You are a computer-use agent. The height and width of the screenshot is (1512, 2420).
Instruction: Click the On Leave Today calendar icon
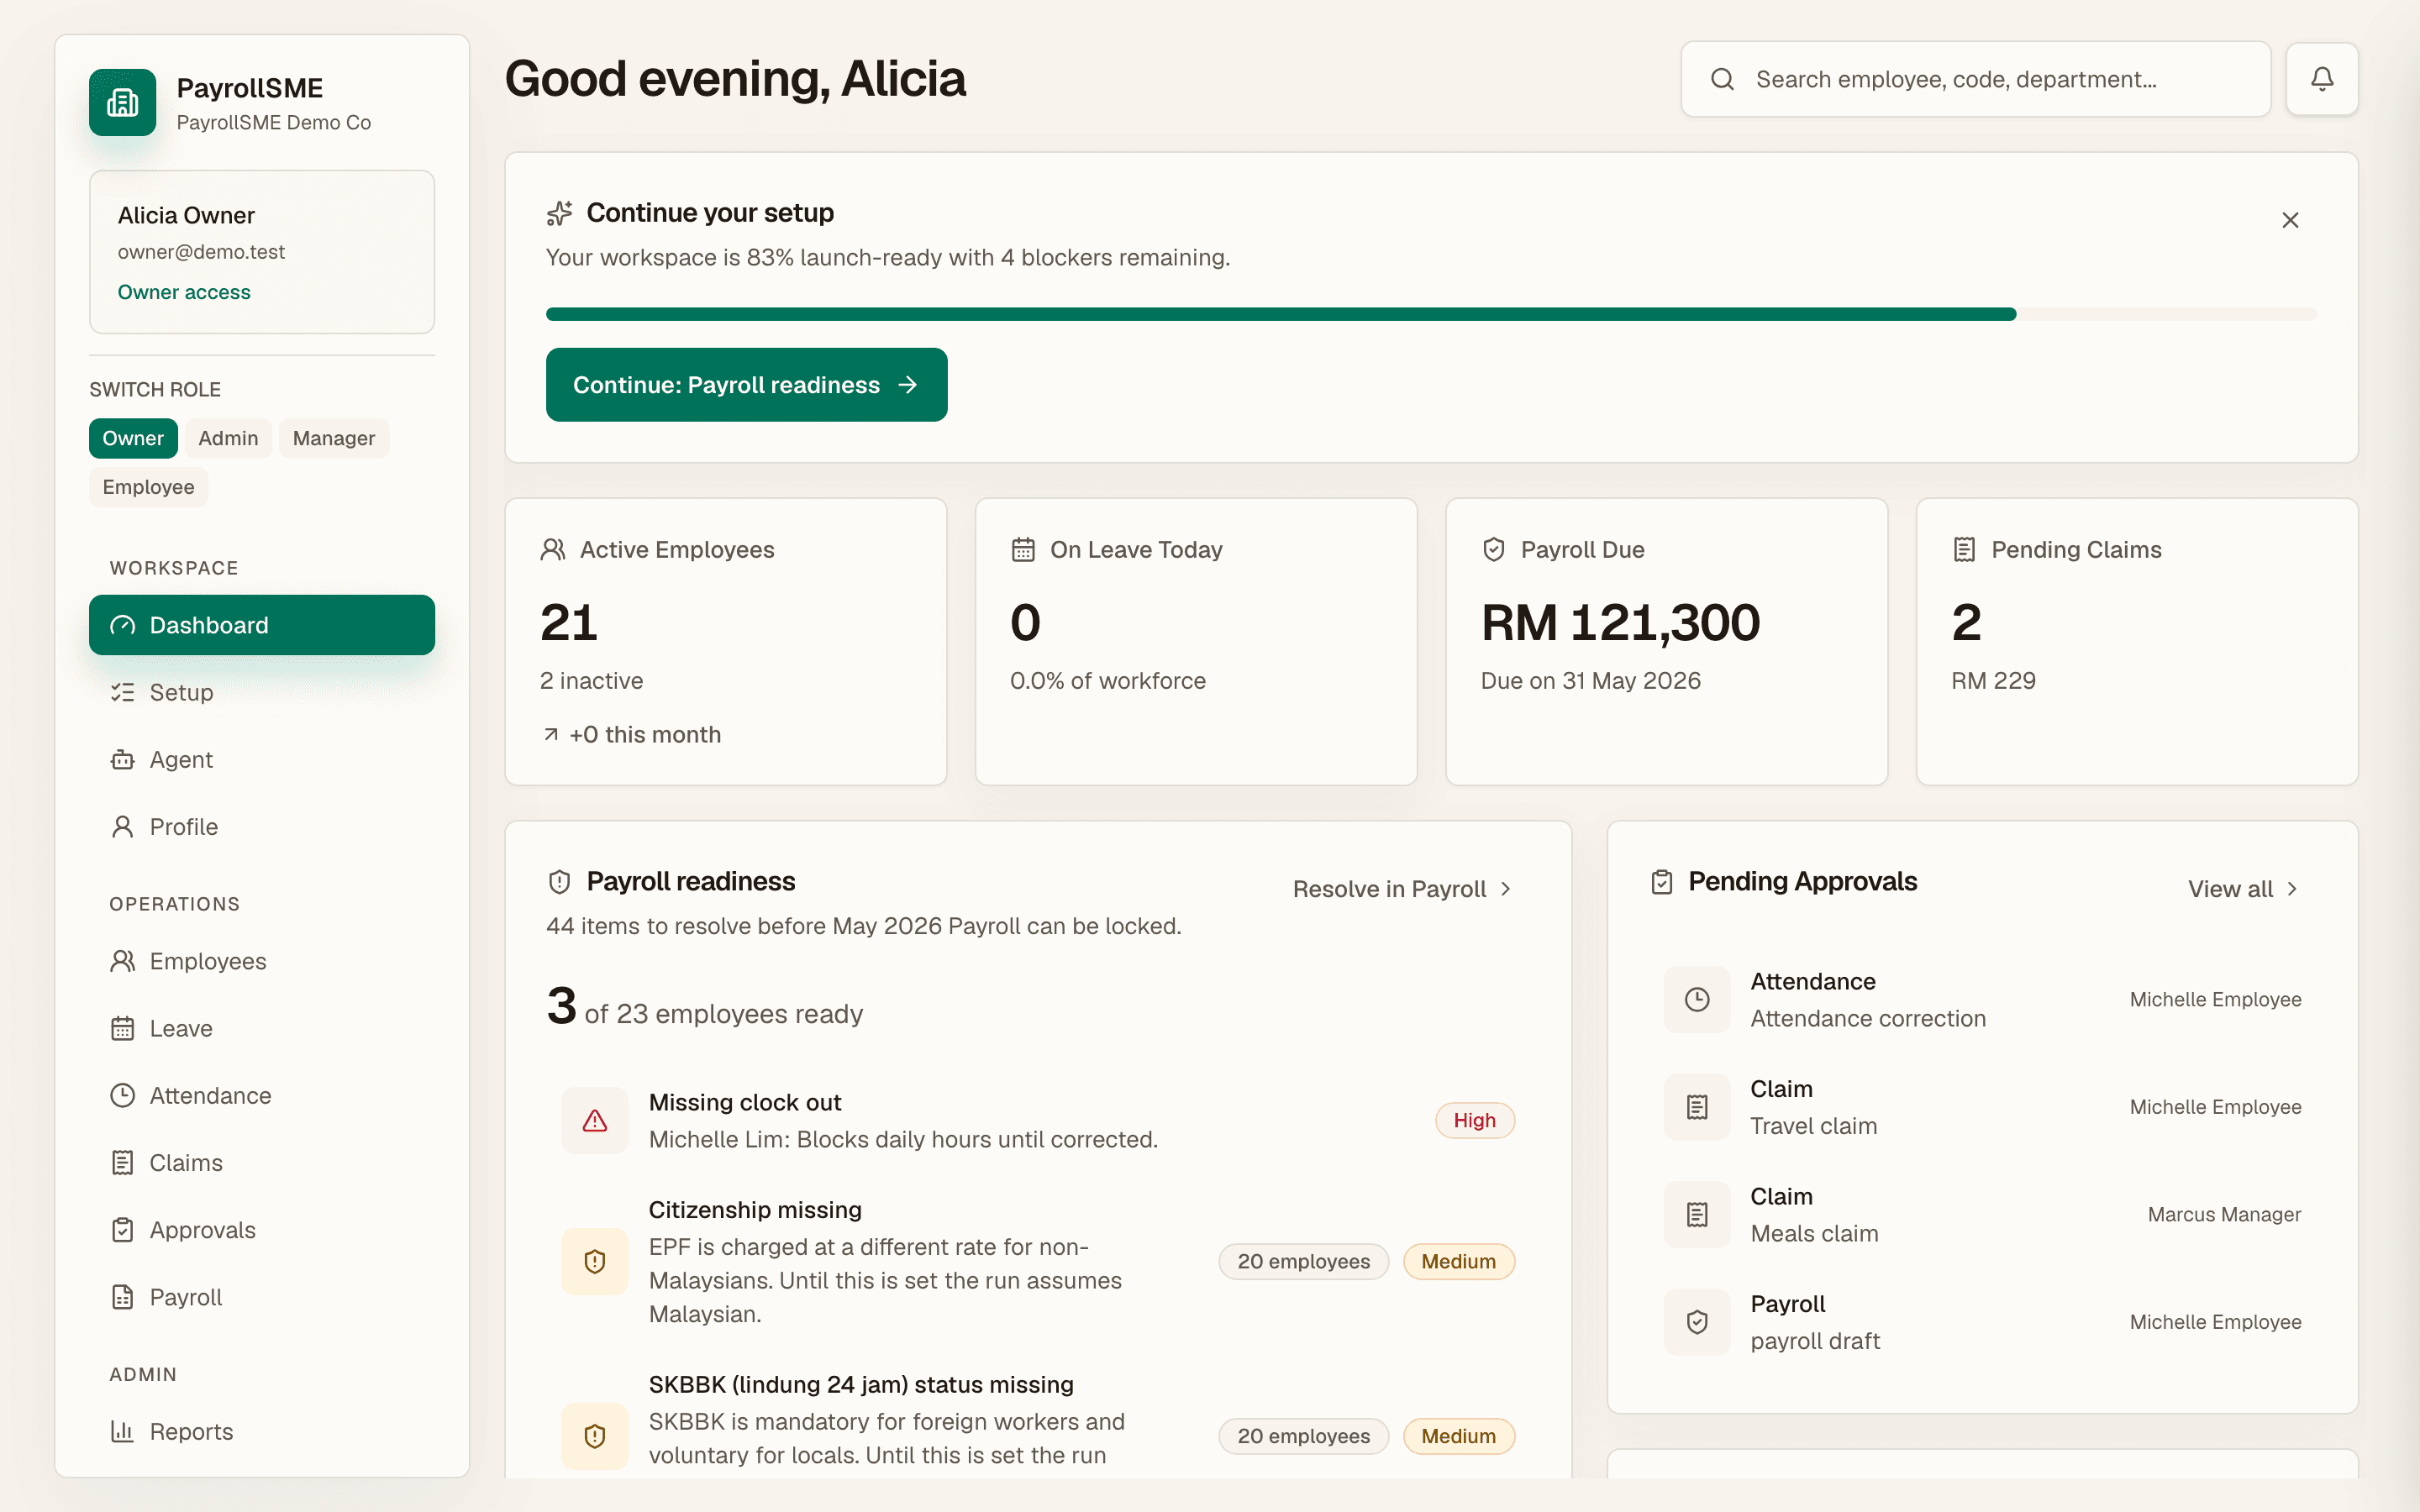(1023, 549)
